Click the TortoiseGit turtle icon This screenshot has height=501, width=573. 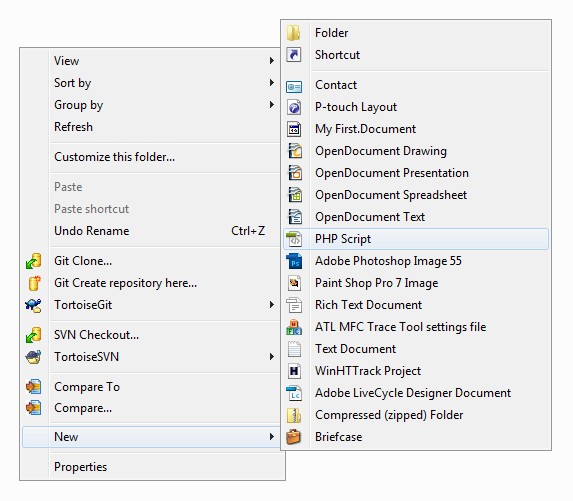(33, 305)
